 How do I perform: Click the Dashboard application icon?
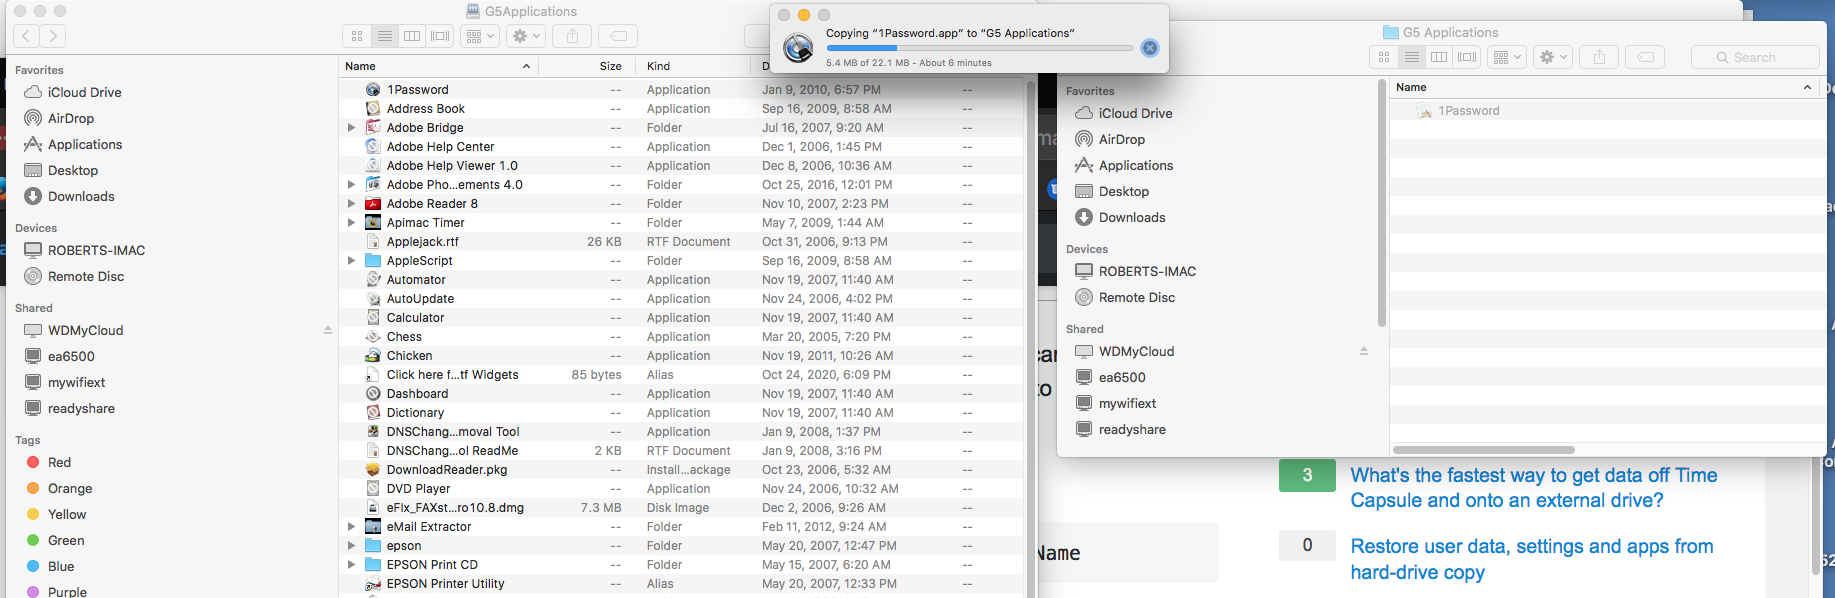click(373, 393)
